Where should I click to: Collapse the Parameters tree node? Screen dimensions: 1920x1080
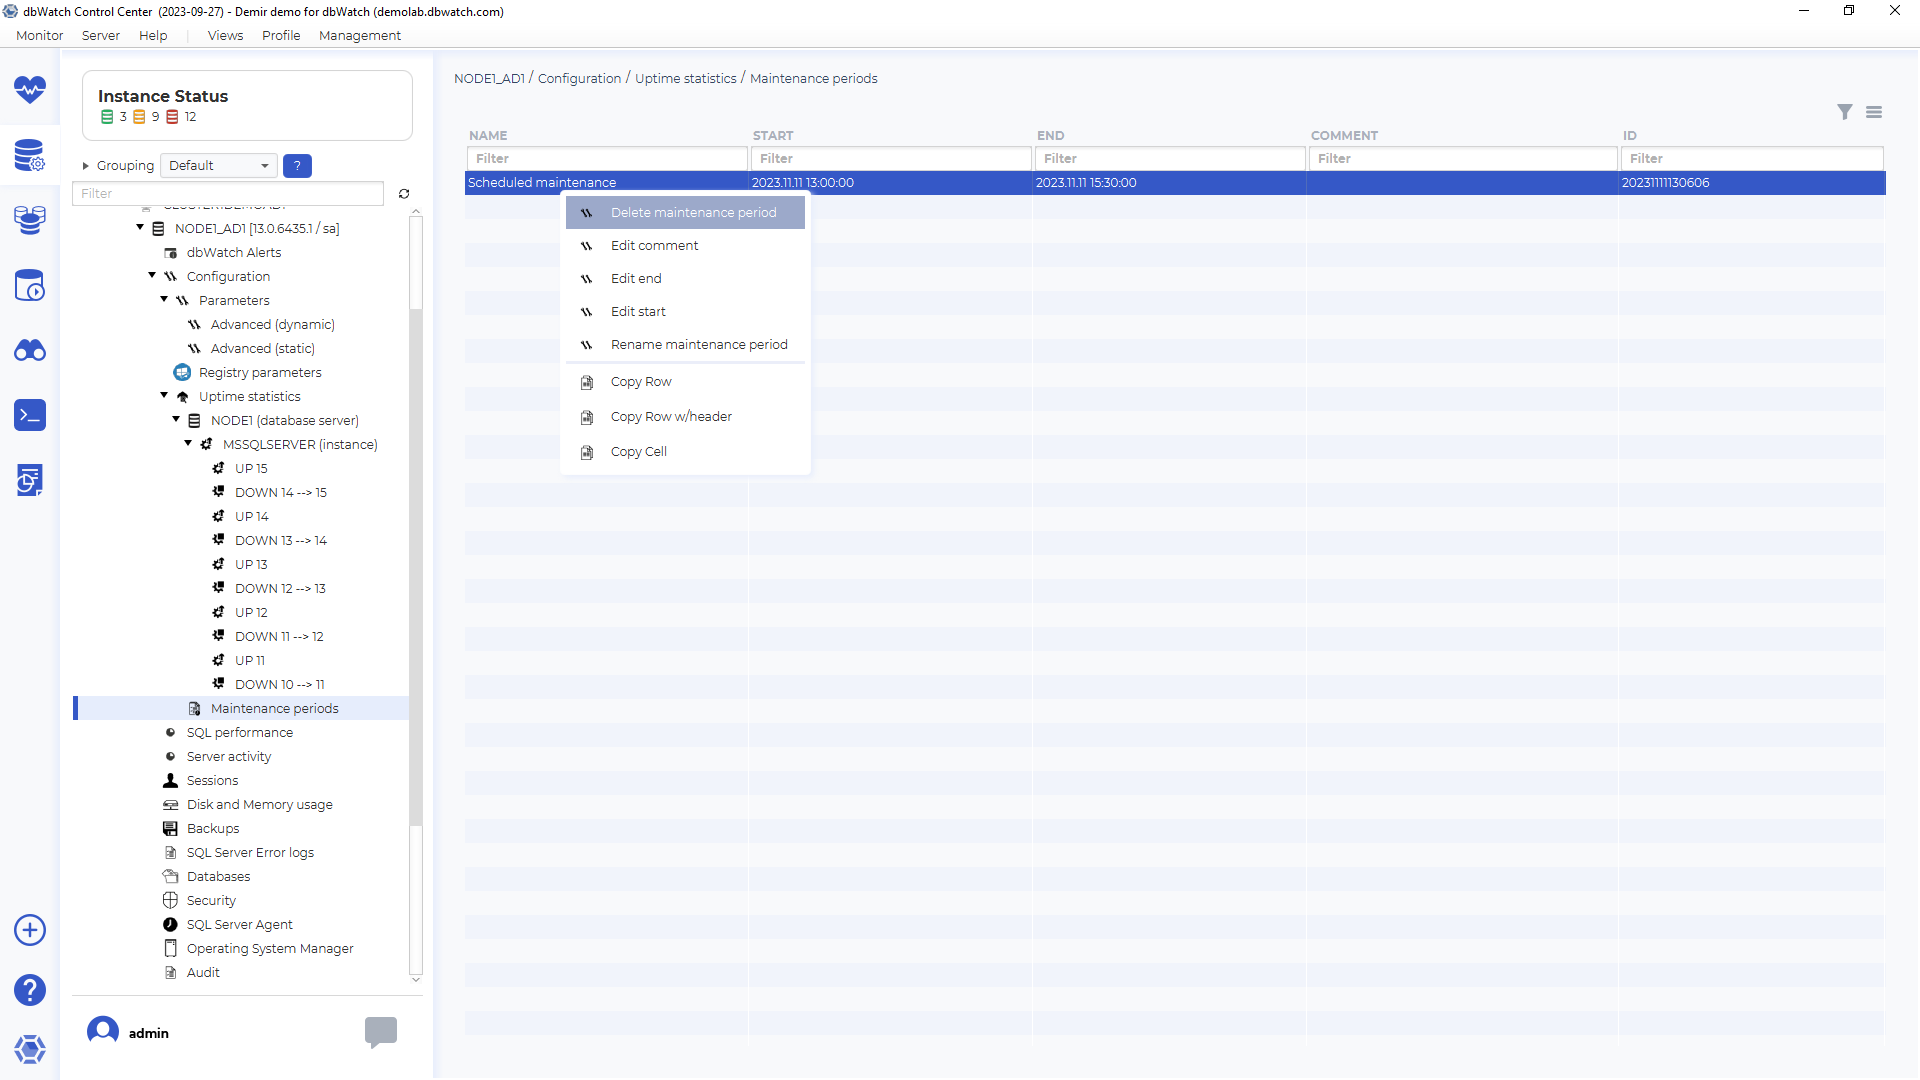pos(164,300)
